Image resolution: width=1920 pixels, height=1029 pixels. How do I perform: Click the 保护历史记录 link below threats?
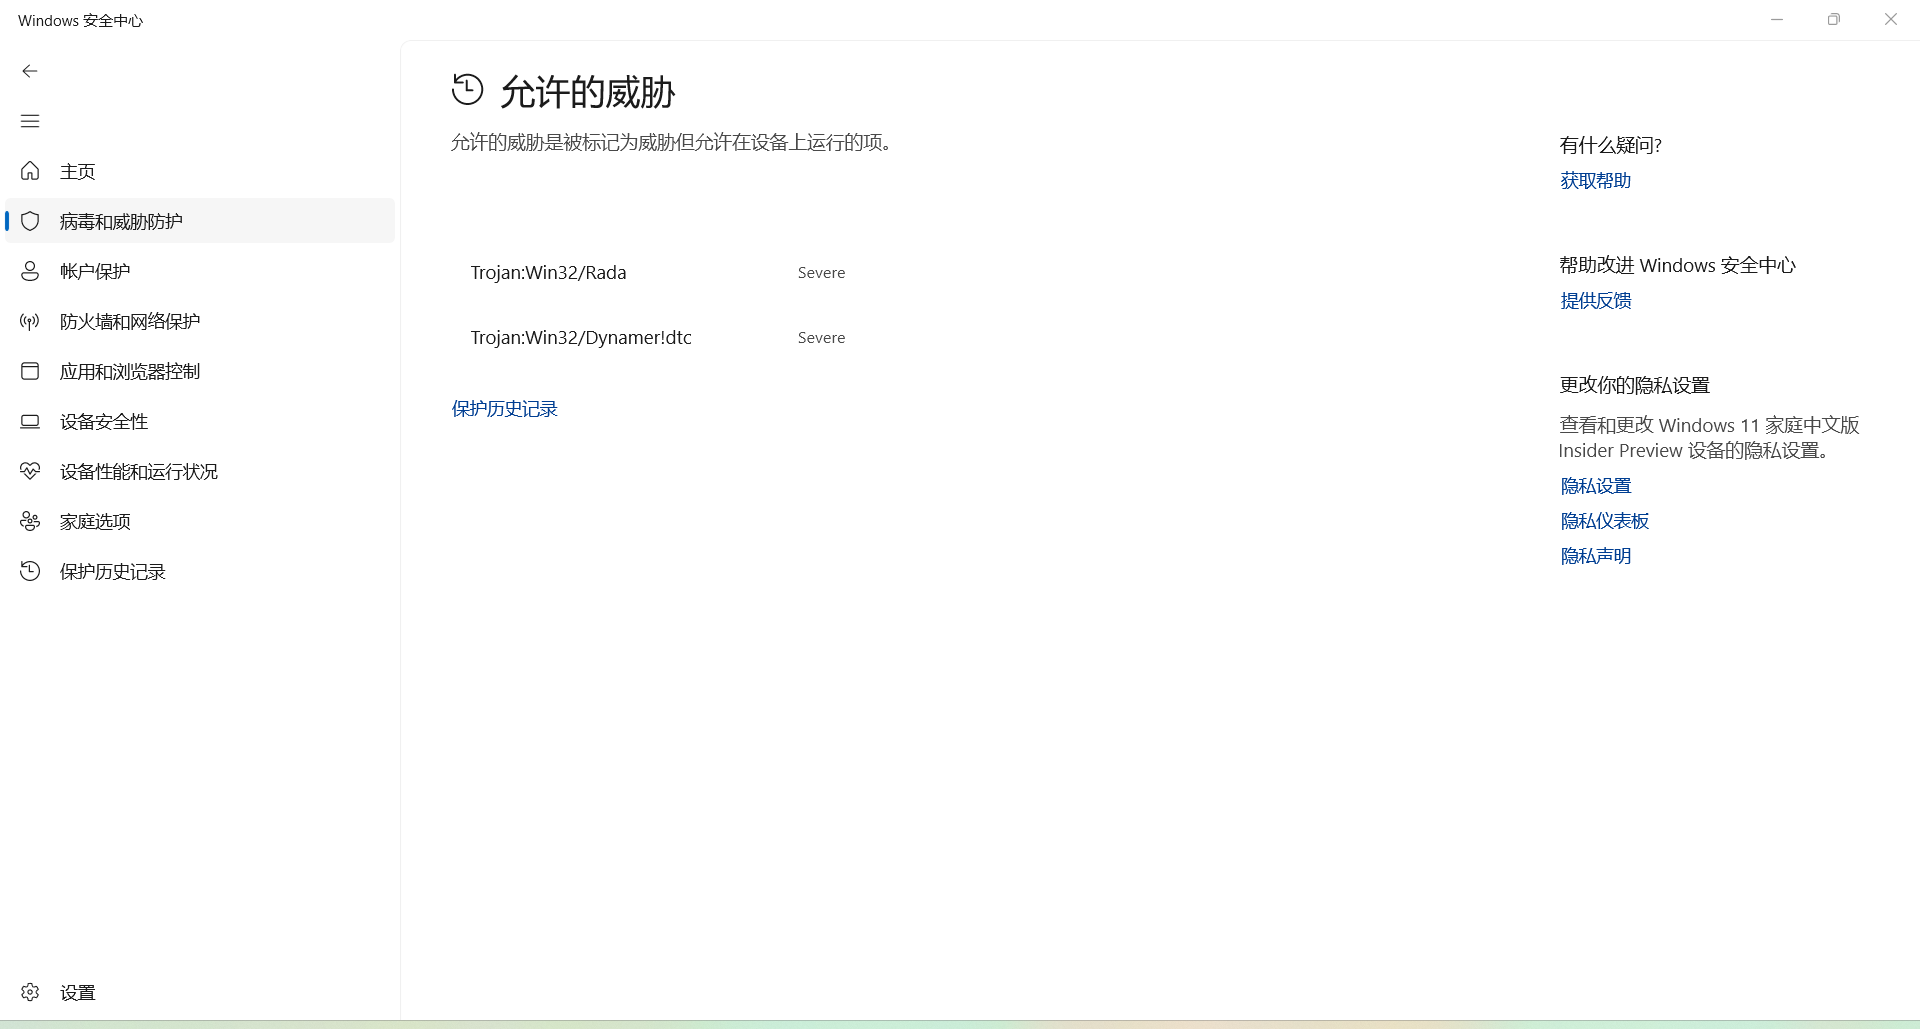pos(504,409)
